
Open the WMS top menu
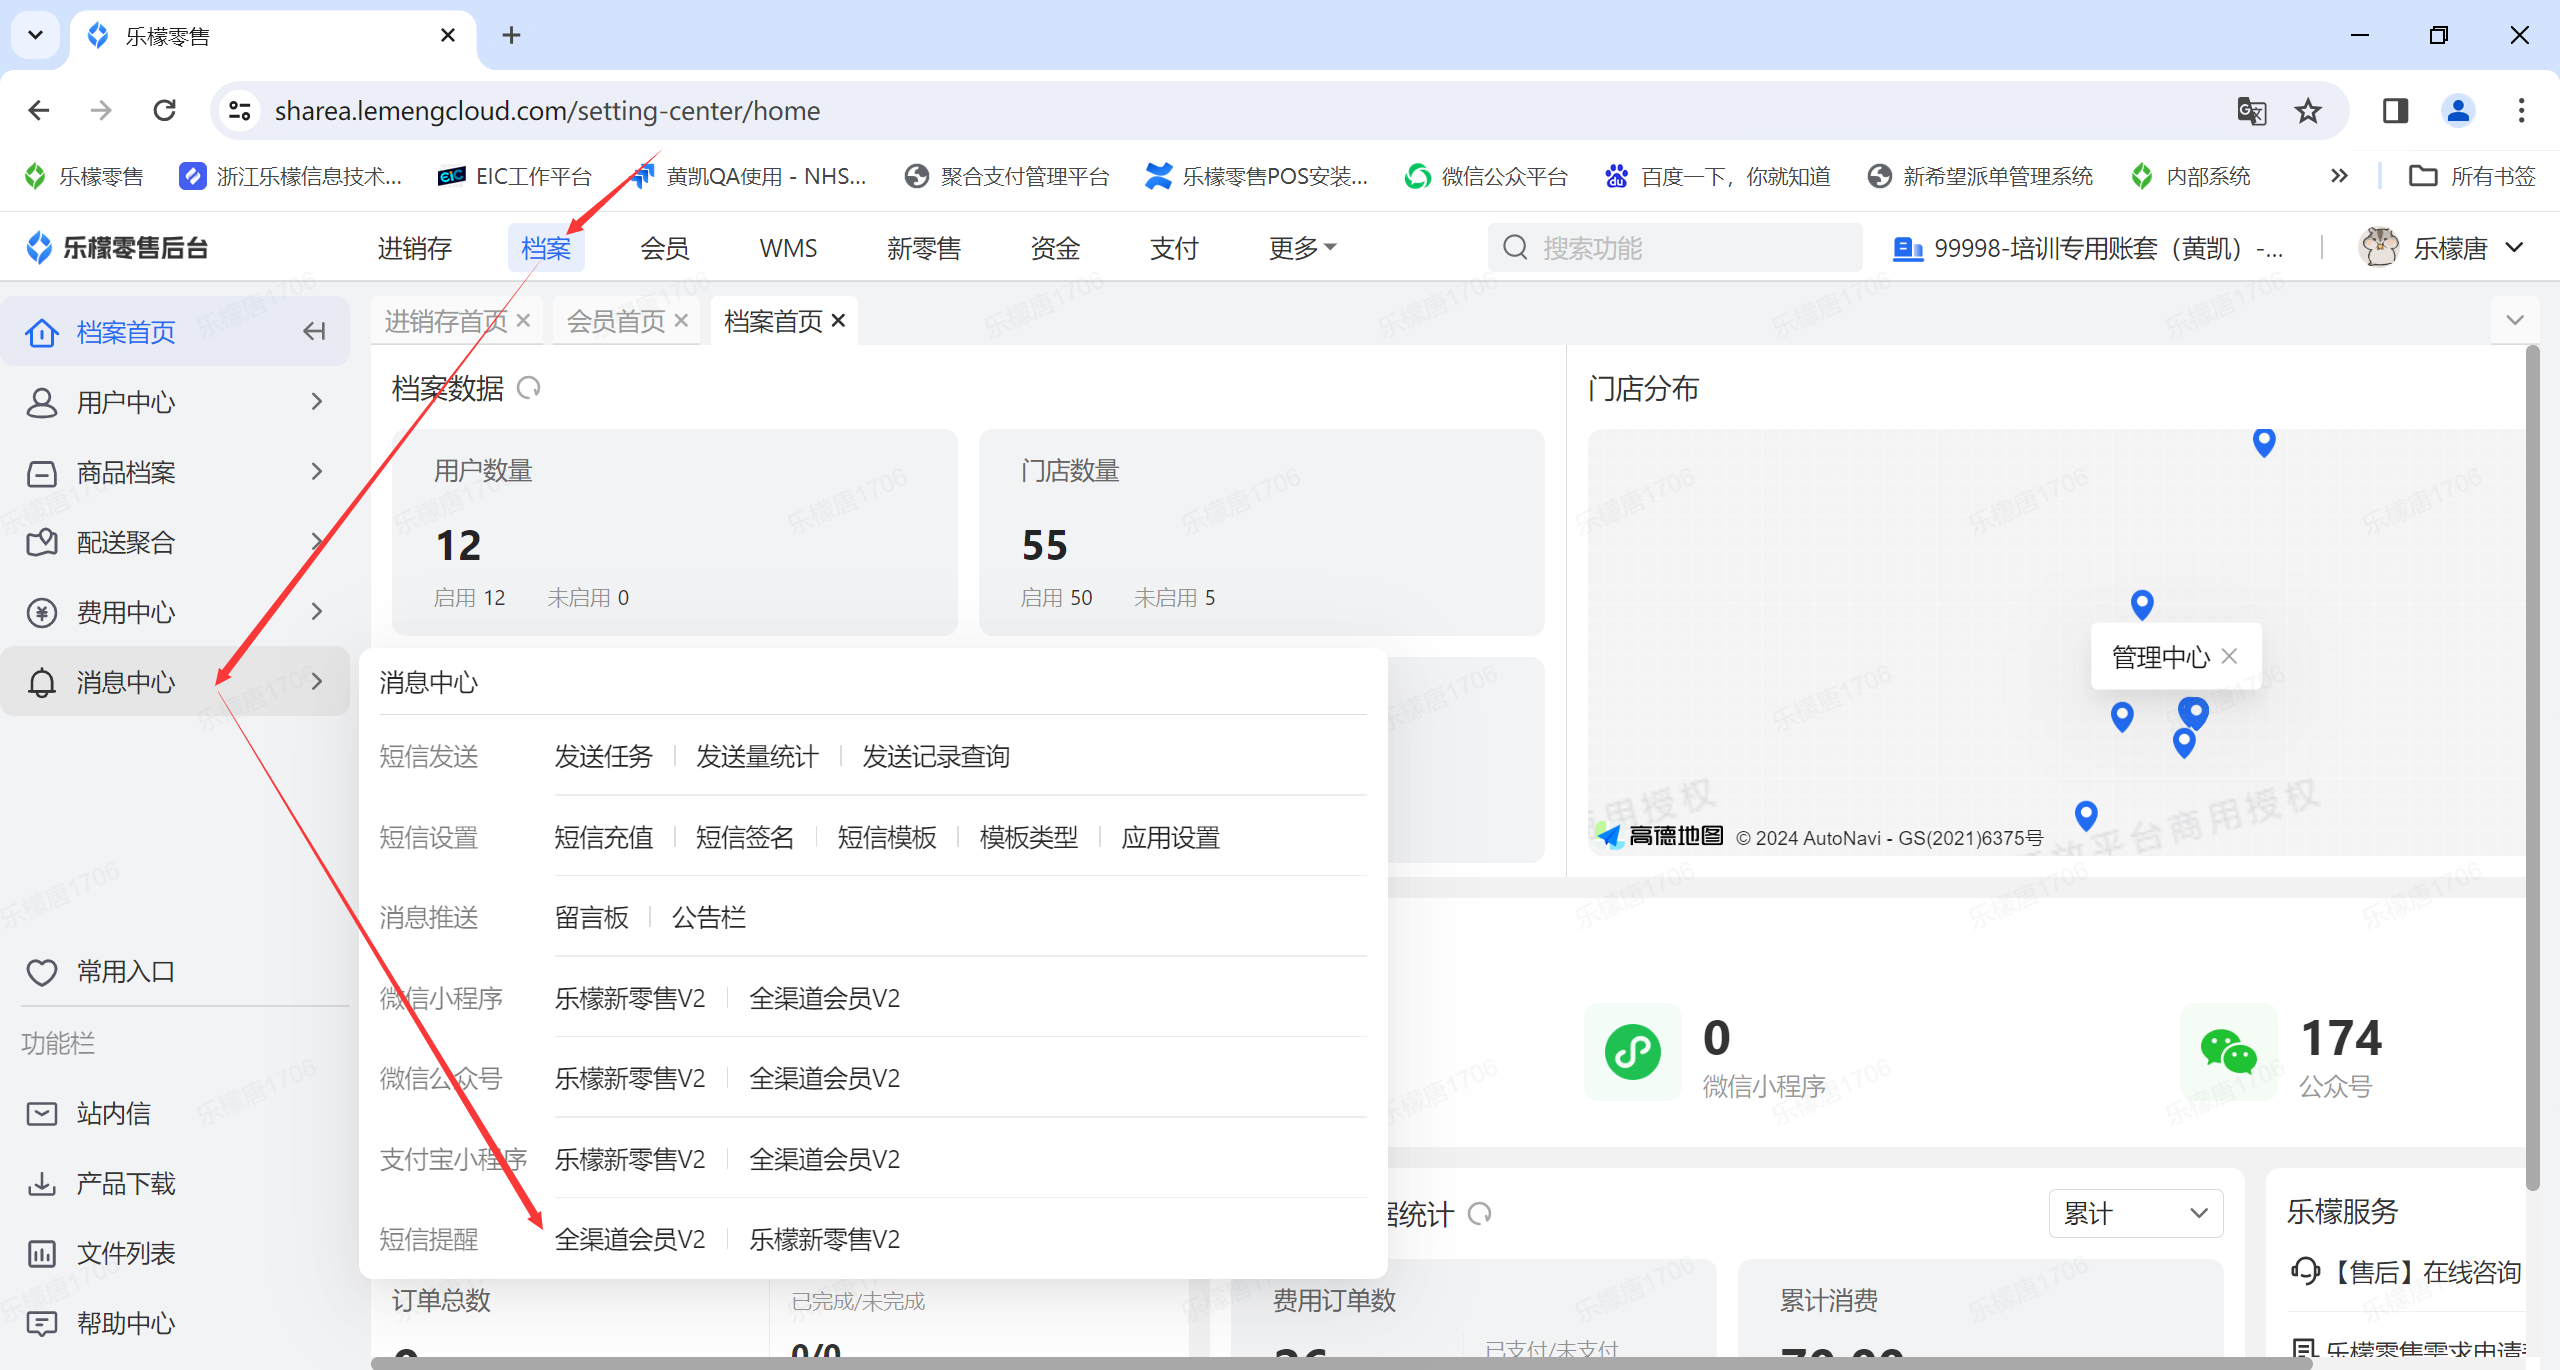point(788,248)
